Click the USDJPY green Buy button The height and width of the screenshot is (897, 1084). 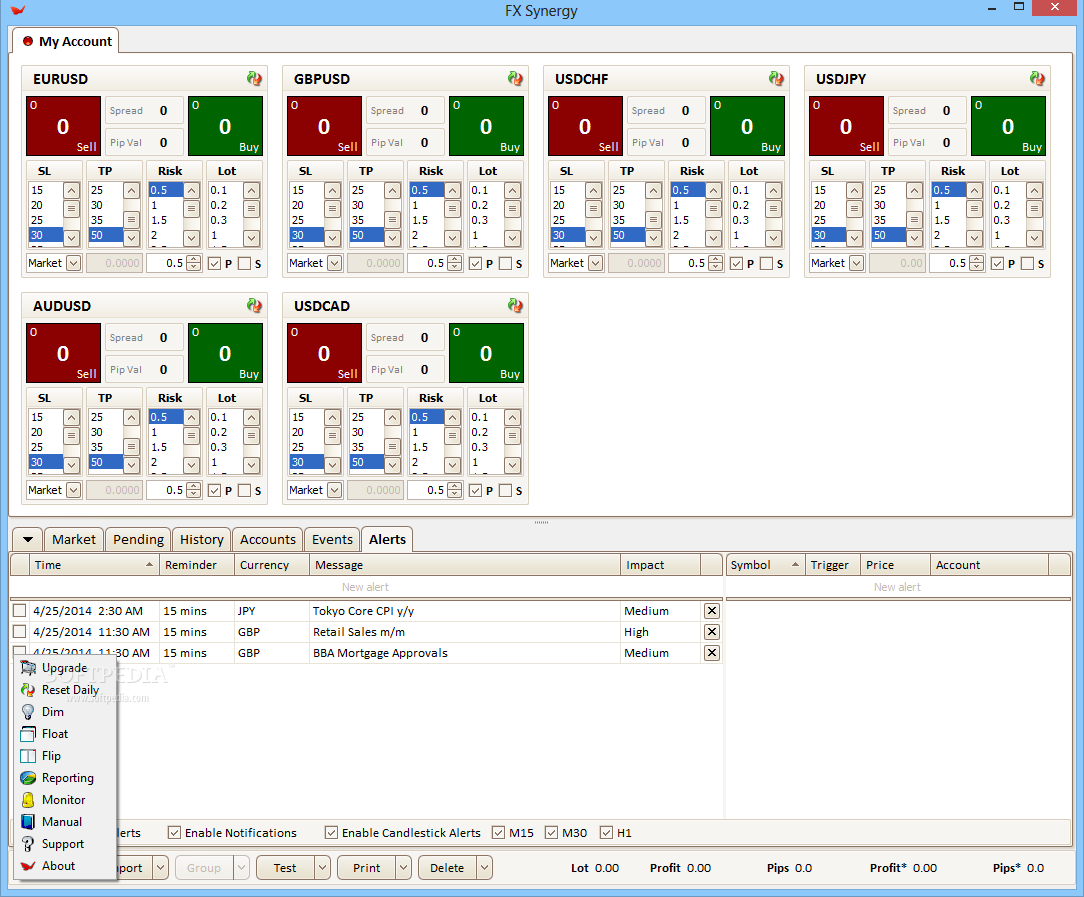pos(1008,126)
